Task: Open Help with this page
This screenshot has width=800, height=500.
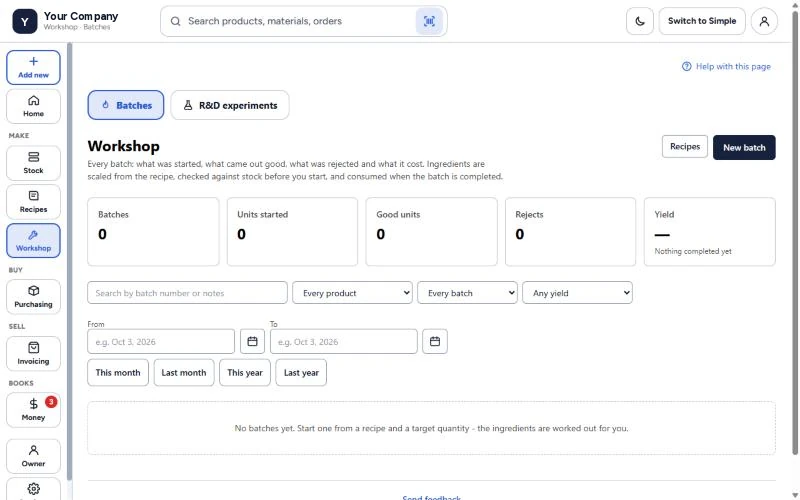Action: pos(726,66)
